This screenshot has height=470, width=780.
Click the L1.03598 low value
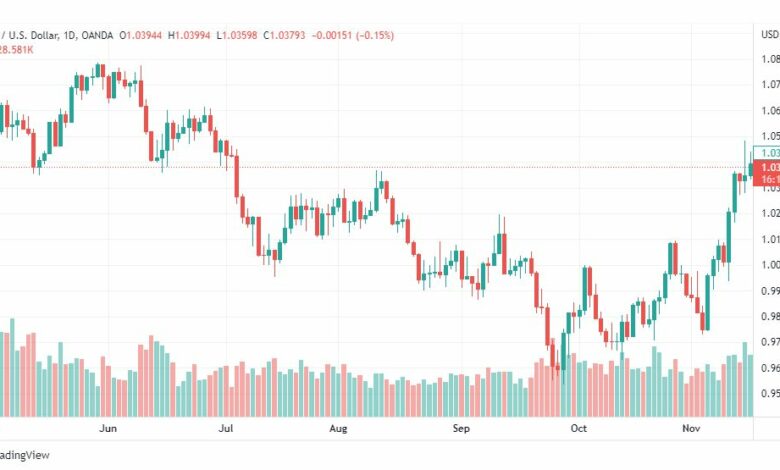237,35
